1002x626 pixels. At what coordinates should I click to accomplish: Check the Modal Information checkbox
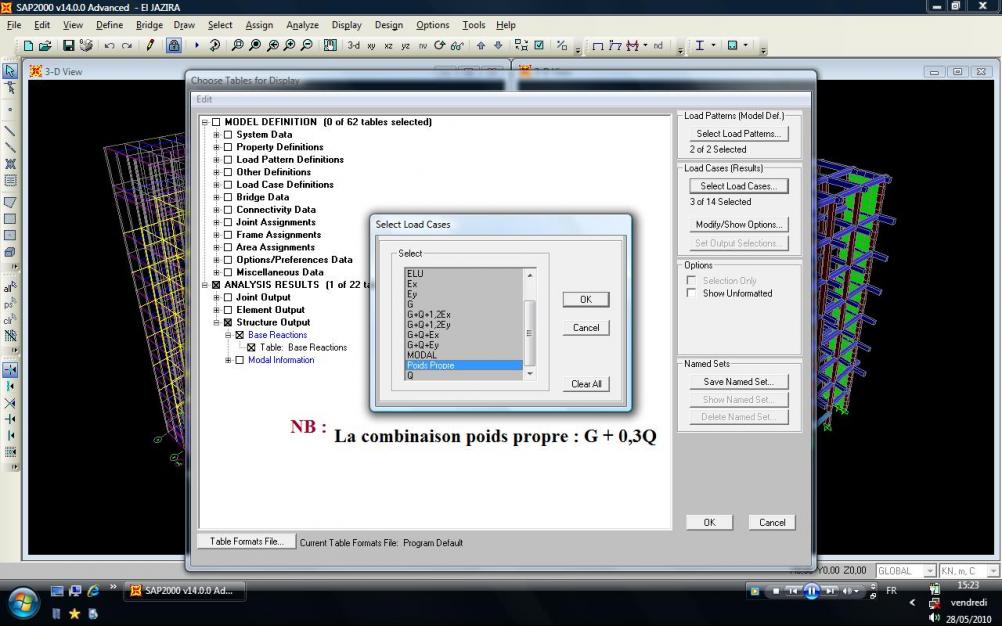point(240,360)
